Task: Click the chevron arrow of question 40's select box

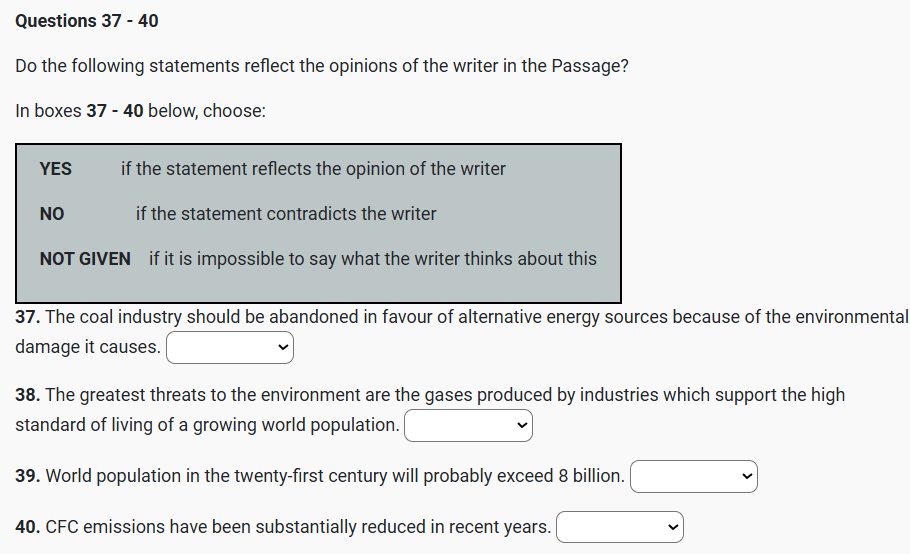Action: (673, 527)
